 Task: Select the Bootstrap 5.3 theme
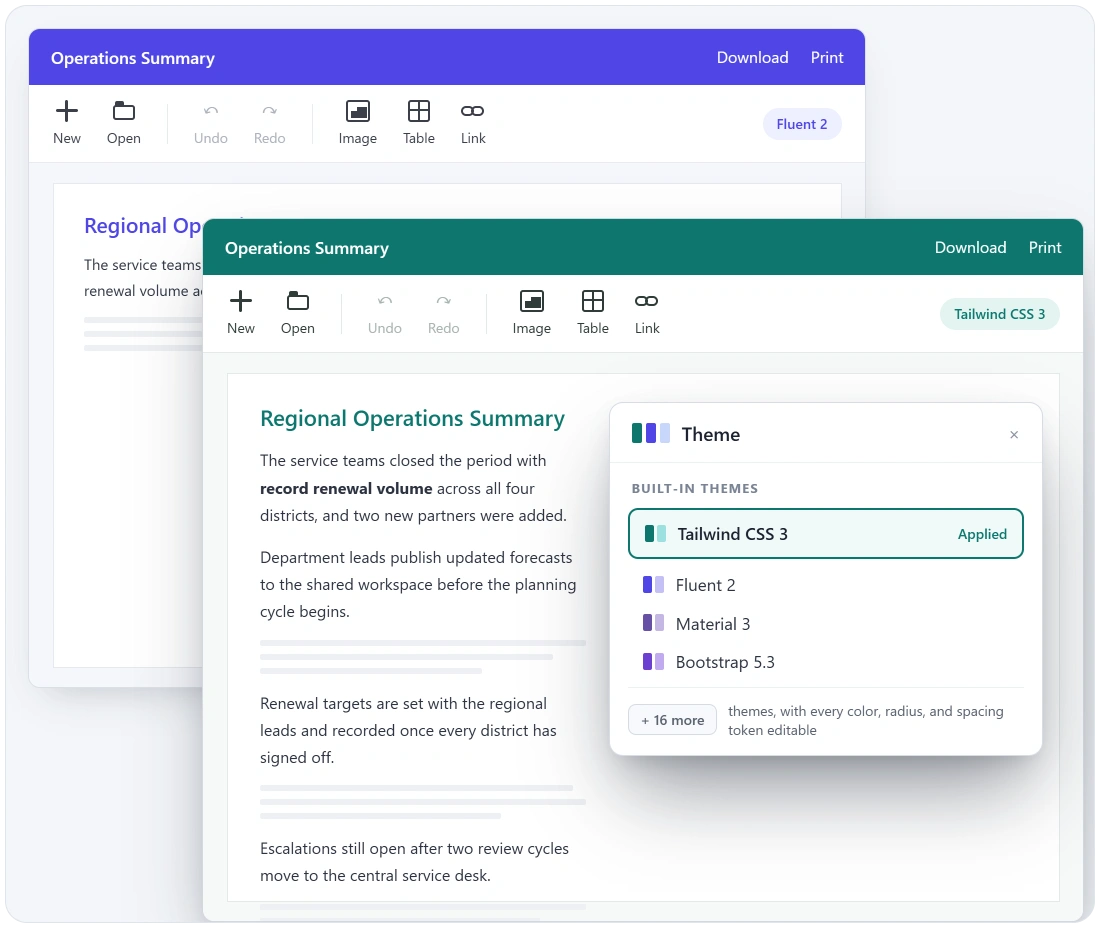826,662
